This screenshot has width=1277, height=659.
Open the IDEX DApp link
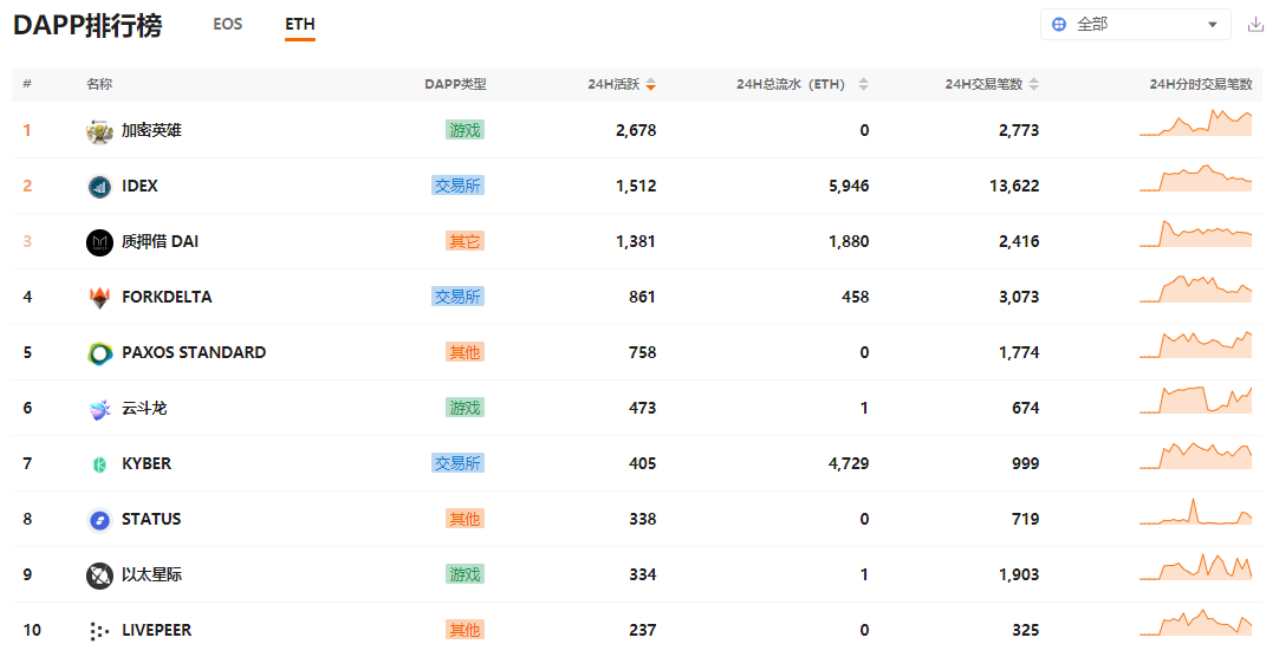[x=140, y=186]
